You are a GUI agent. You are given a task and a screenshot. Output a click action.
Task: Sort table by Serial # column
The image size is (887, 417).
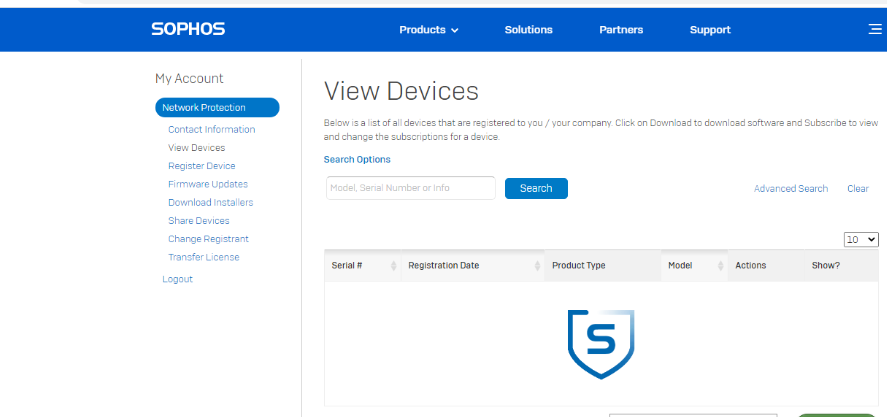363,265
